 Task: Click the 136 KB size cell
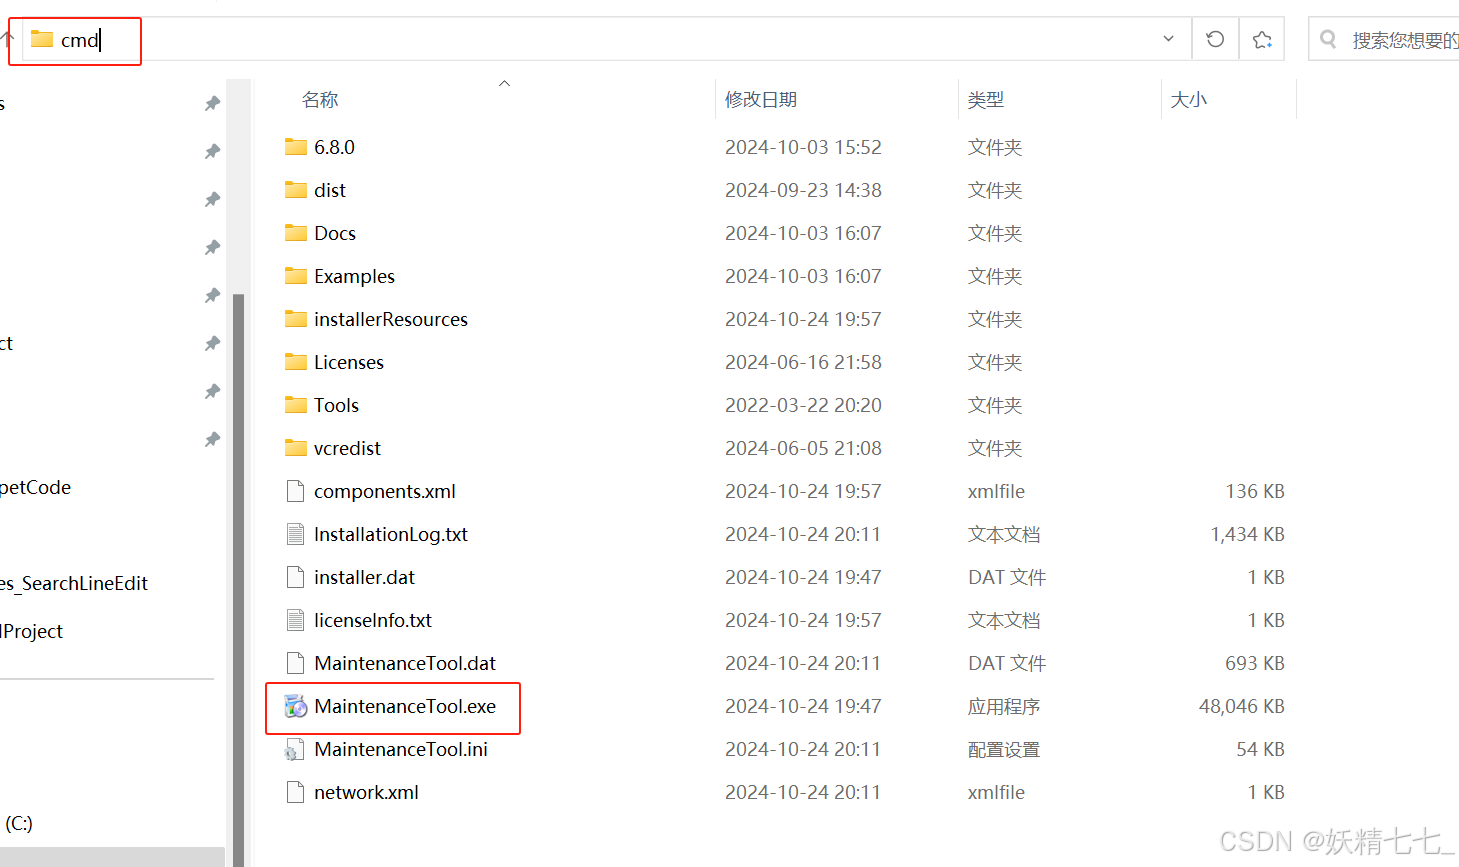pyautogui.click(x=1255, y=491)
